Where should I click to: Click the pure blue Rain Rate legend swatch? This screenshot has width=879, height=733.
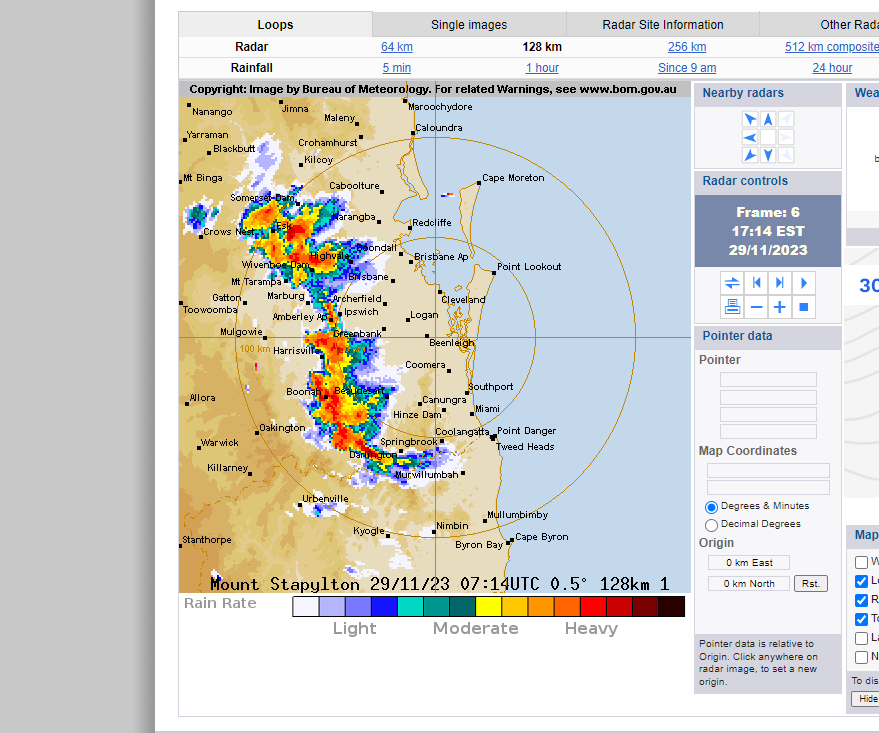click(384, 607)
